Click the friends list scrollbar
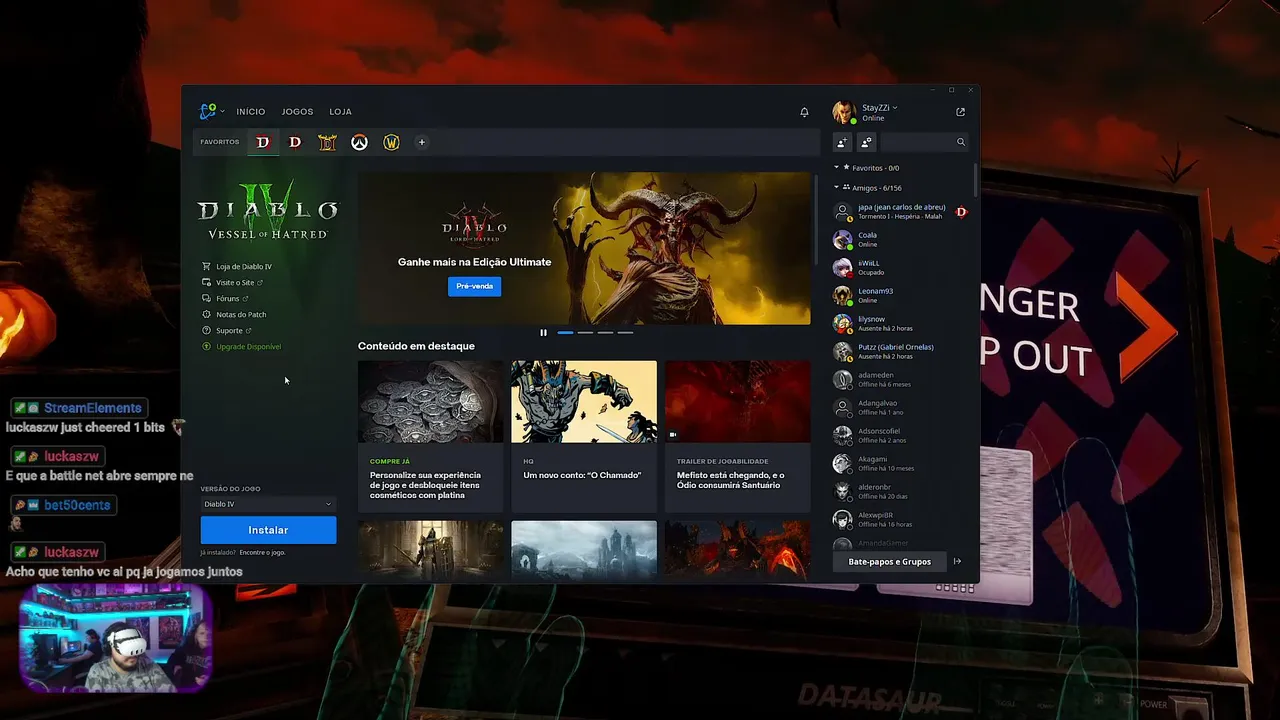1280x720 pixels. click(x=975, y=178)
